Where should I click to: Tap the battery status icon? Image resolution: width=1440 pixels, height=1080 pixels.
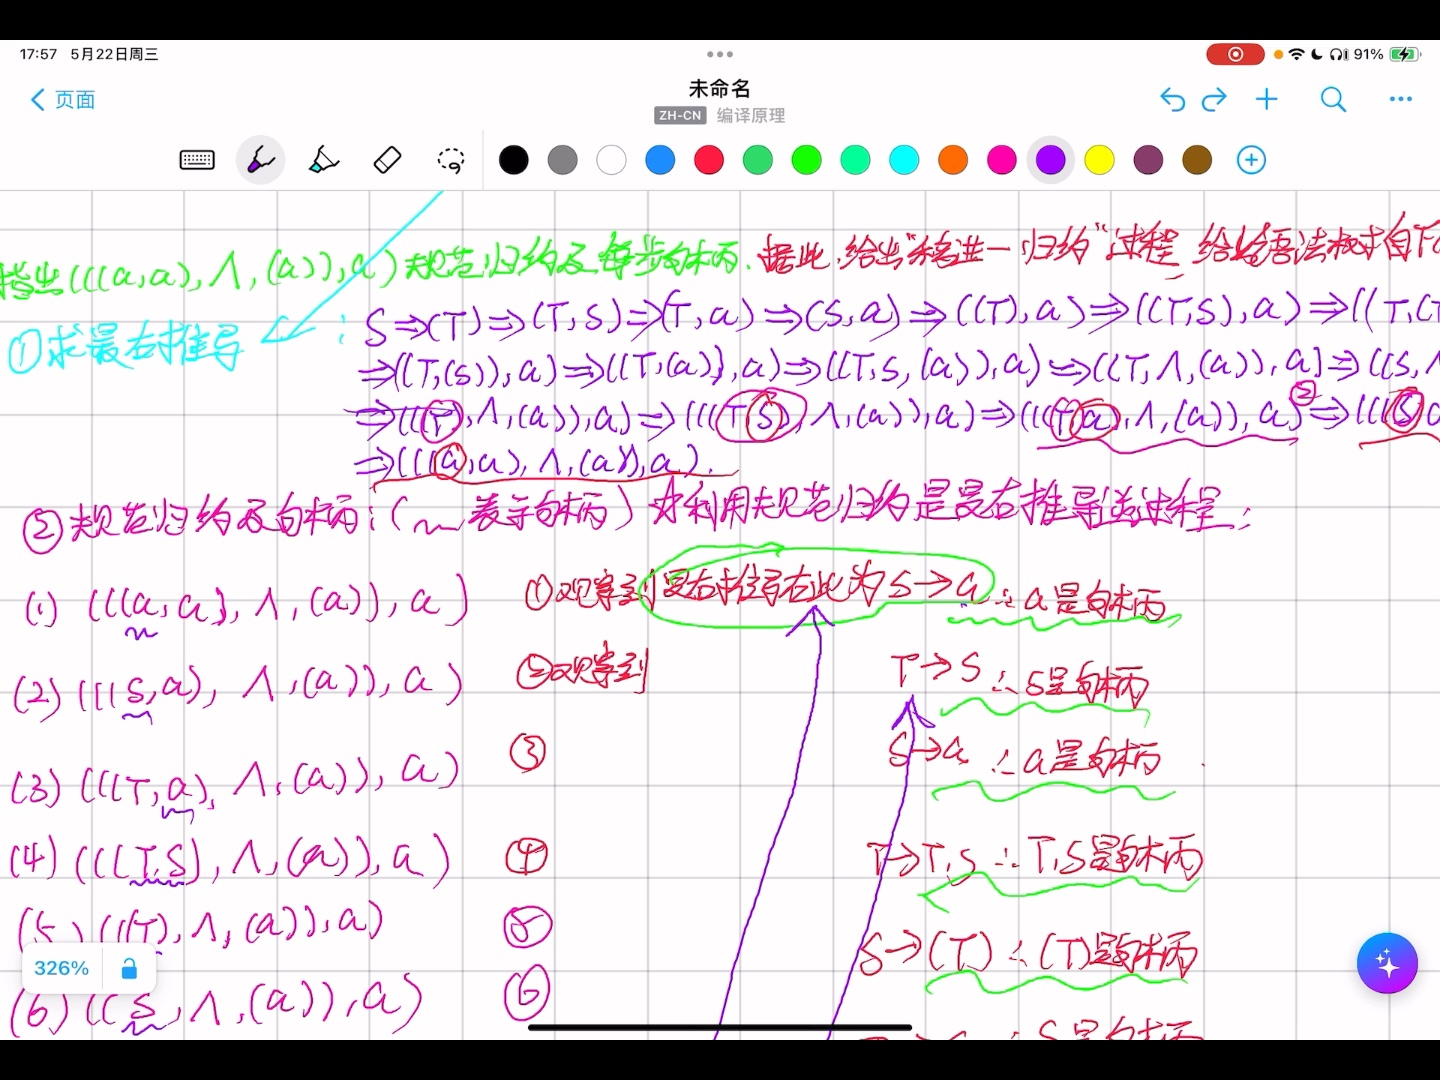pyautogui.click(x=1405, y=54)
